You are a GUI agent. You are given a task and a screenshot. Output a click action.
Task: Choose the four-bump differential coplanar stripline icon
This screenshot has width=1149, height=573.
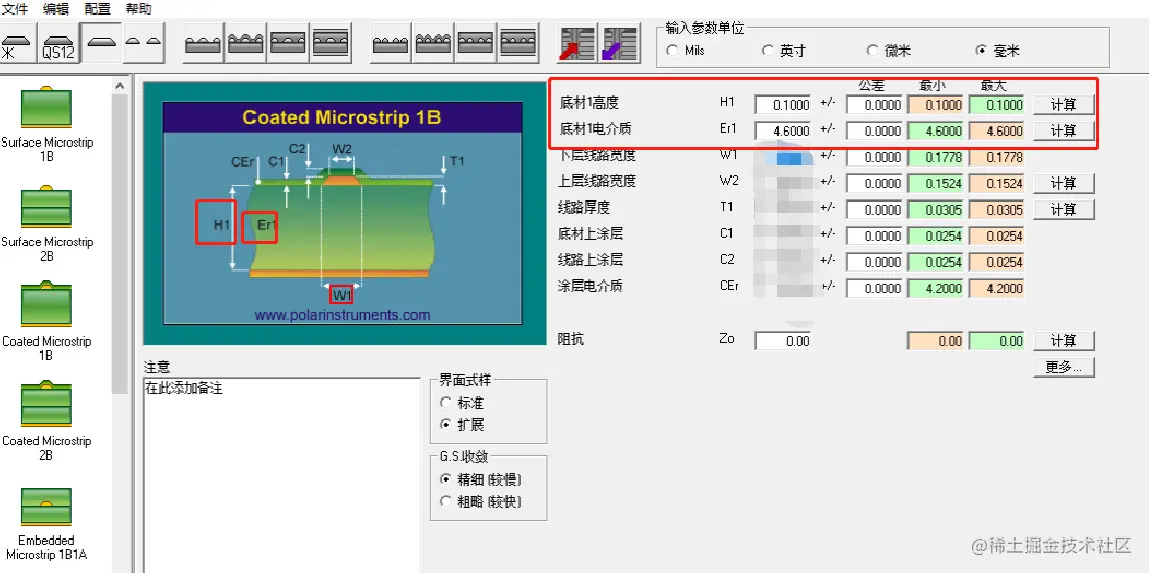pos(519,44)
